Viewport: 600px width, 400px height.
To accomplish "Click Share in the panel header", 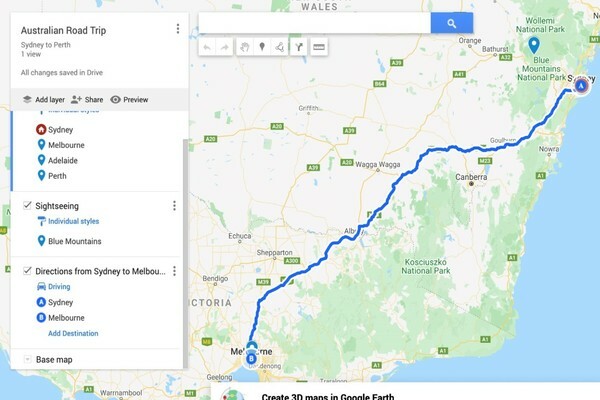I will tap(87, 100).
